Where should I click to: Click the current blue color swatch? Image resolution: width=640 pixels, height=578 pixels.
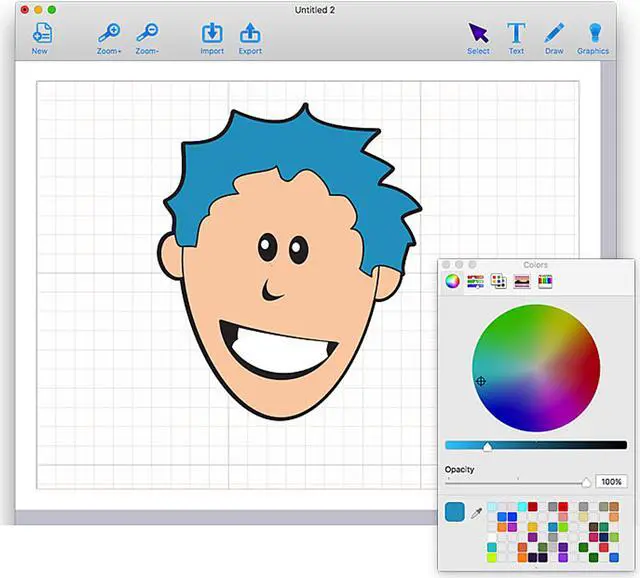pos(455,512)
